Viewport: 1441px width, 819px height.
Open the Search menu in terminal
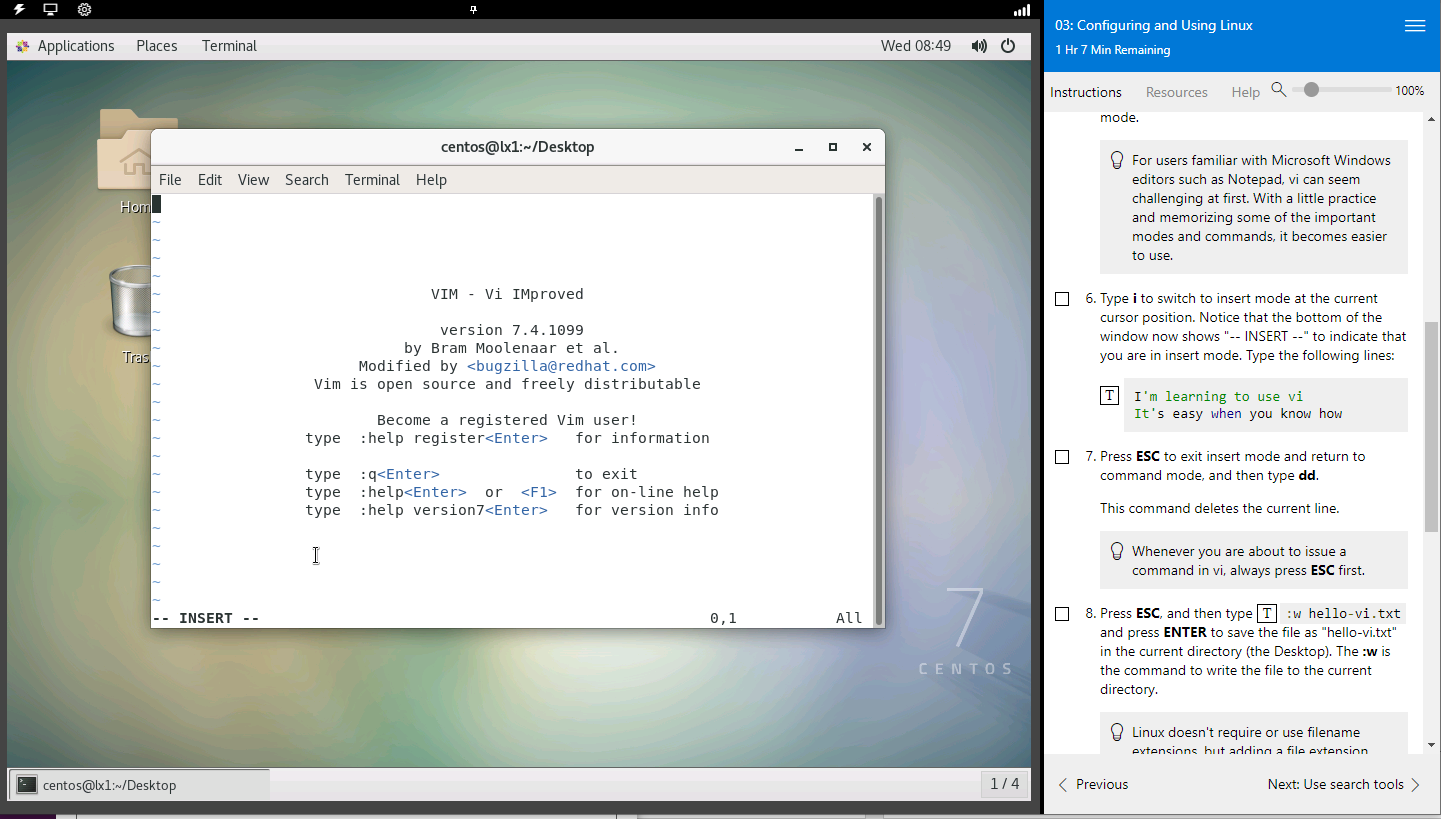coord(307,180)
